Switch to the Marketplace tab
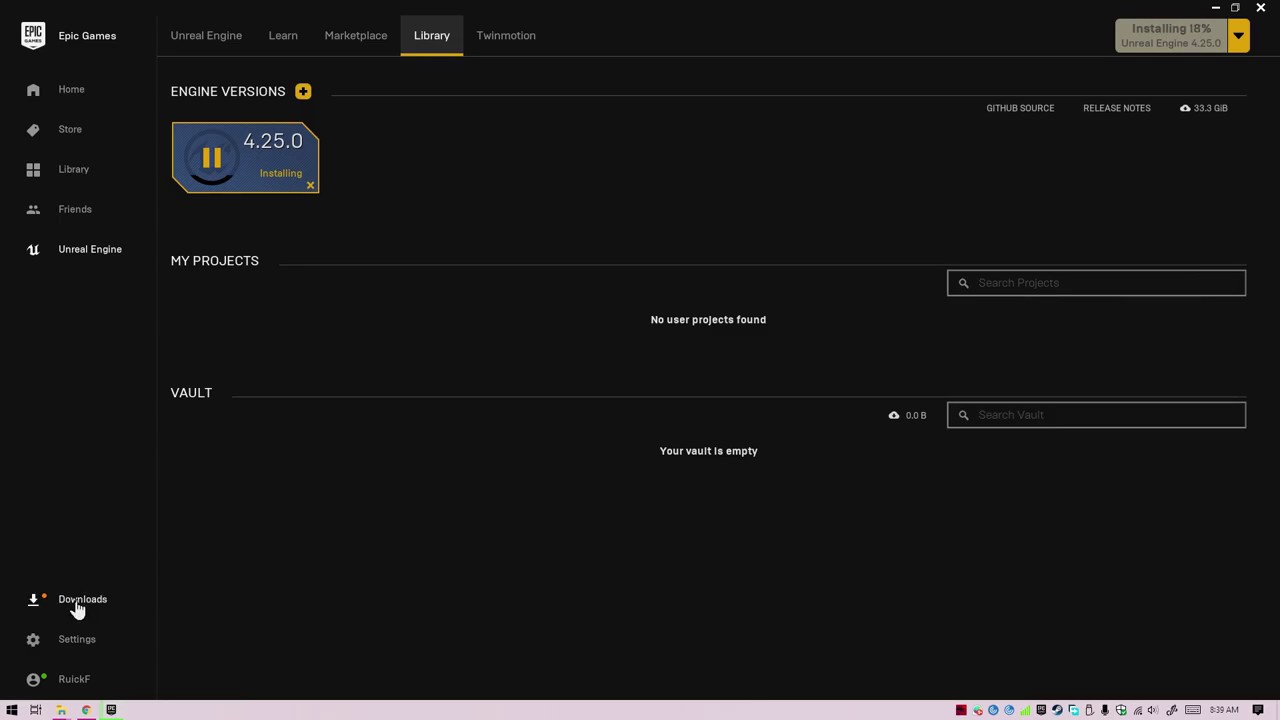Image resolution: width=1280 pixels, height=720 pixels. coord(356,35)
